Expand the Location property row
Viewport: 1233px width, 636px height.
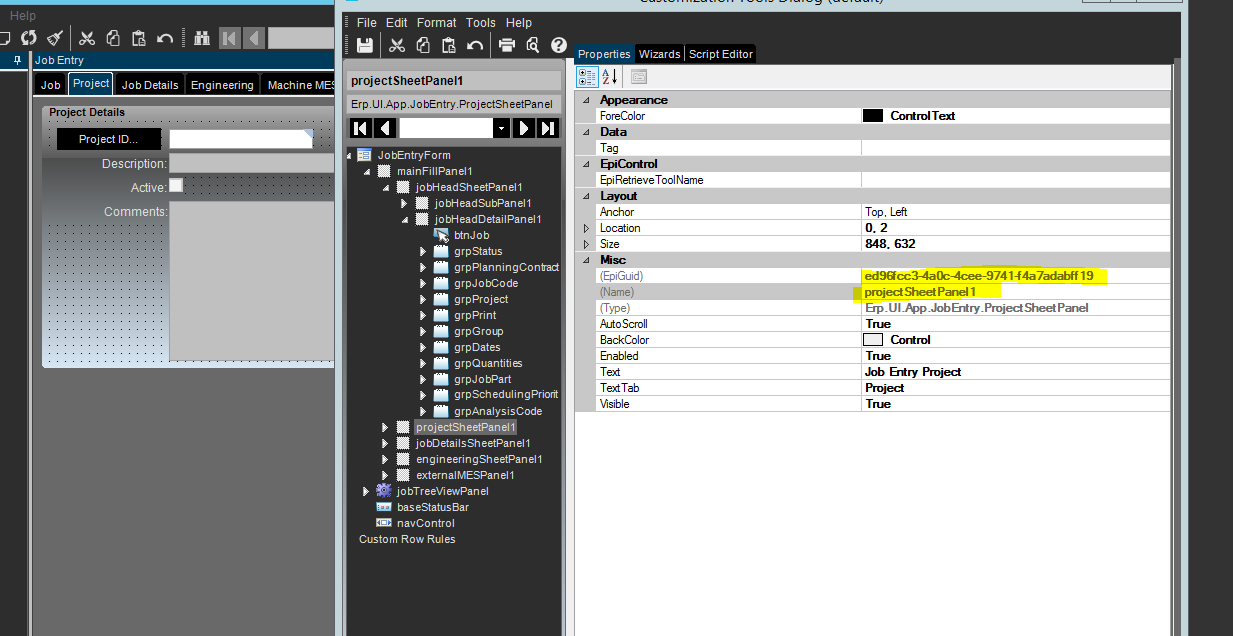point(586,228)
